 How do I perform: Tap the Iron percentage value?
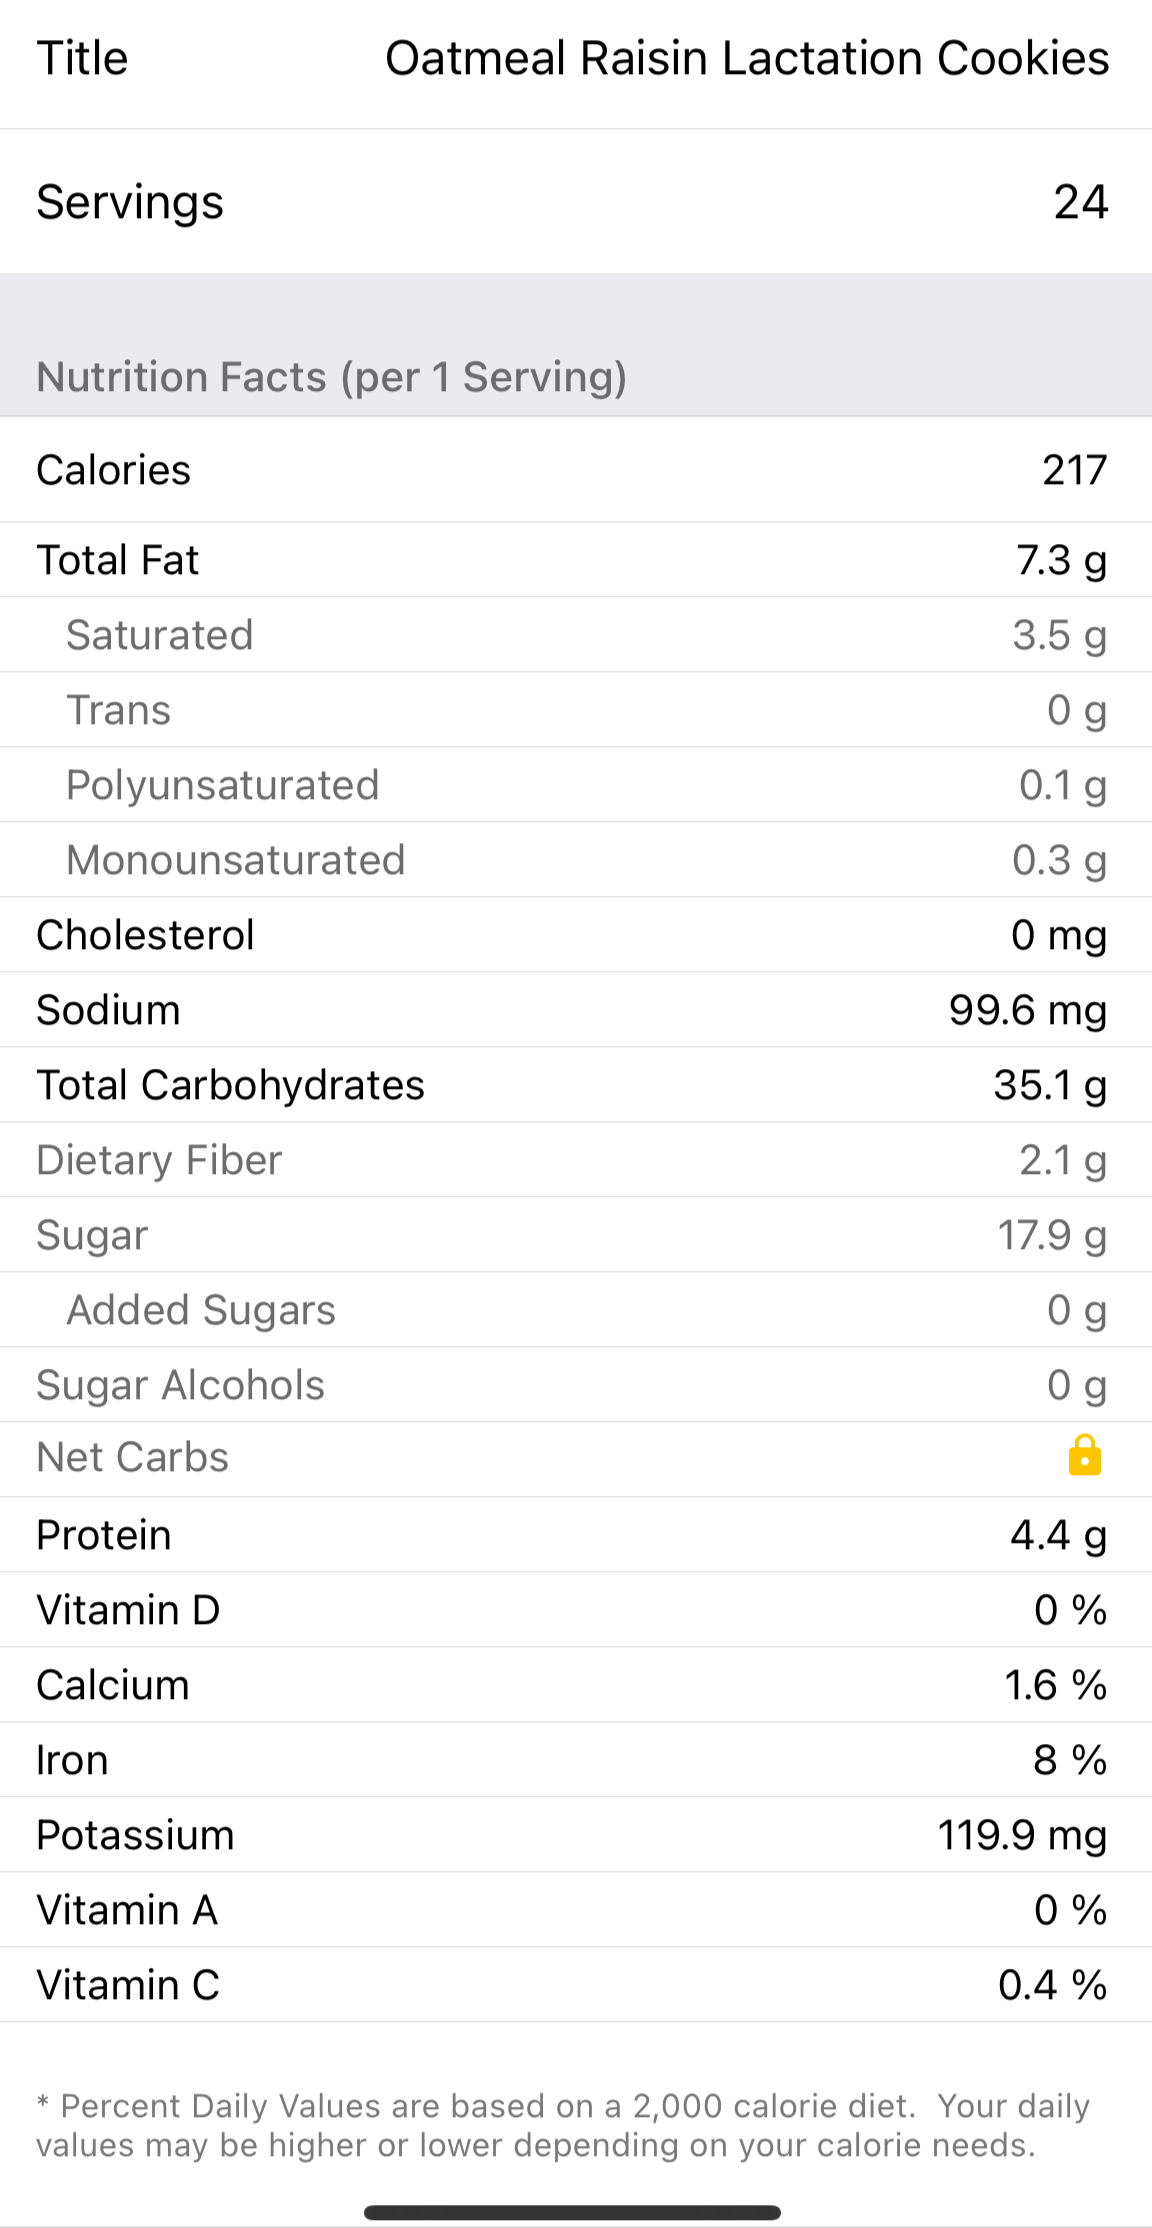coord(1069,1760)
